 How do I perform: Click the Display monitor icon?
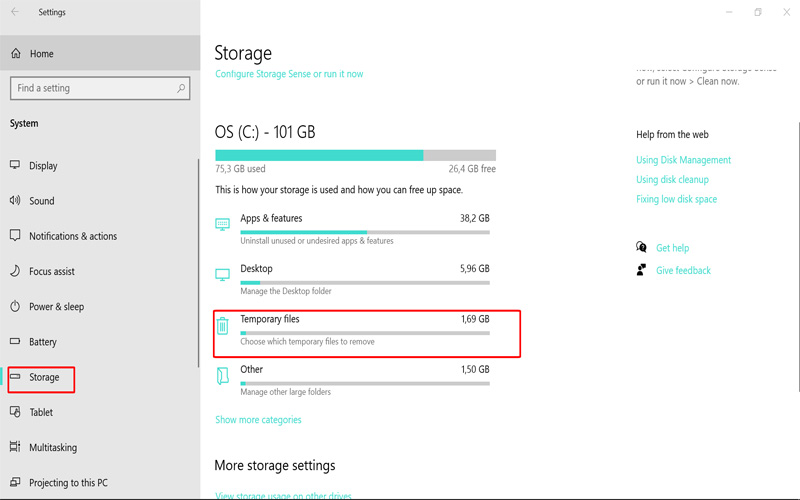[x=15, y=165]
